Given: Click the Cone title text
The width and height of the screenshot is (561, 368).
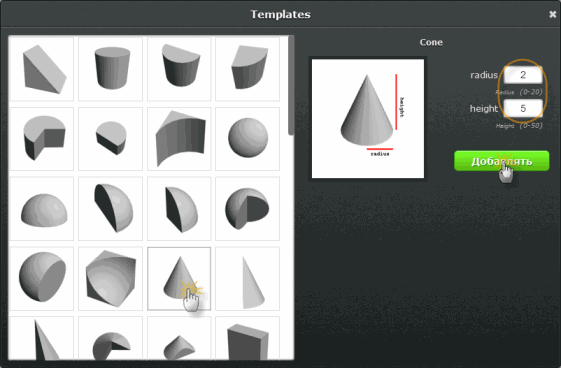Looking at the screenshot, I should [x=431, y=42].
